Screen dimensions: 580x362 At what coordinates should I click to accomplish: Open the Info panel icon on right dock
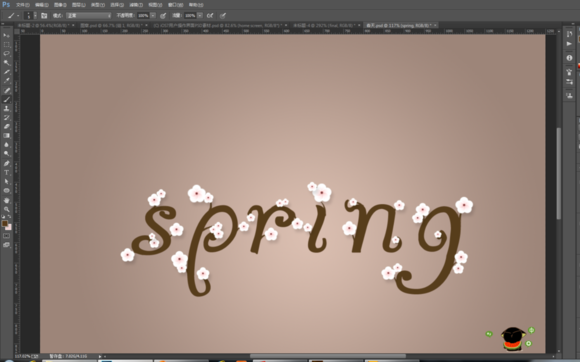(569, 58)
